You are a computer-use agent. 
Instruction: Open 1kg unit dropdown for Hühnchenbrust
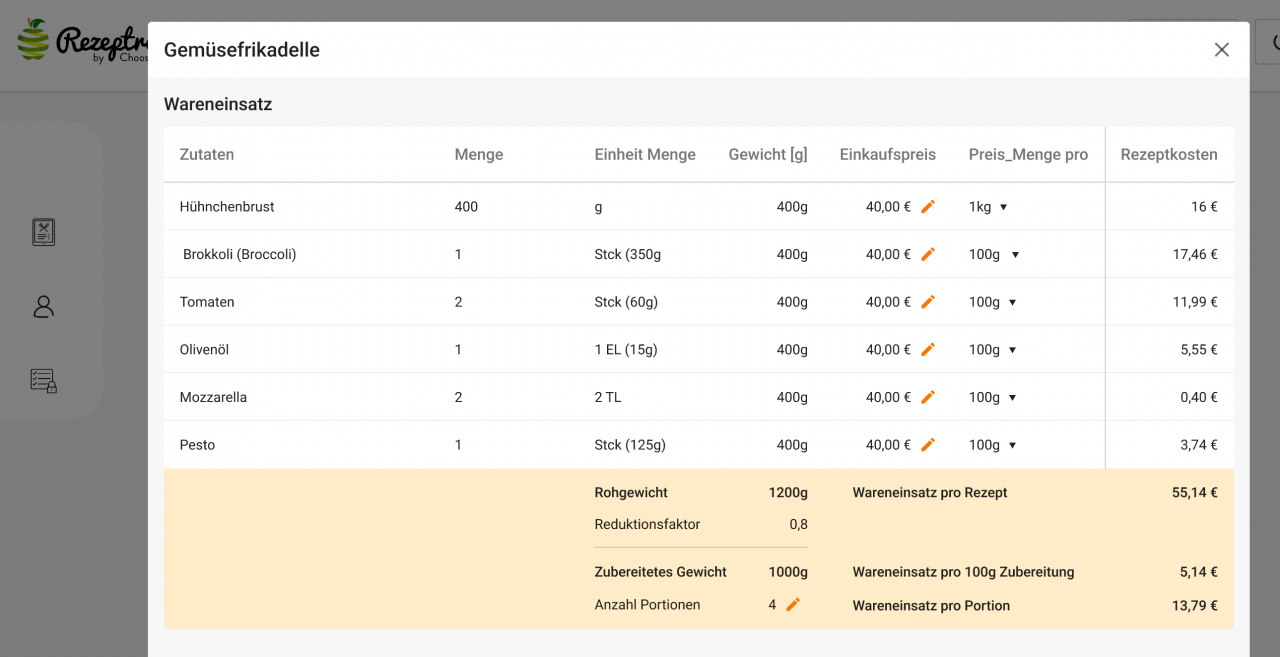pyautogui.click(x=987, y=207)
